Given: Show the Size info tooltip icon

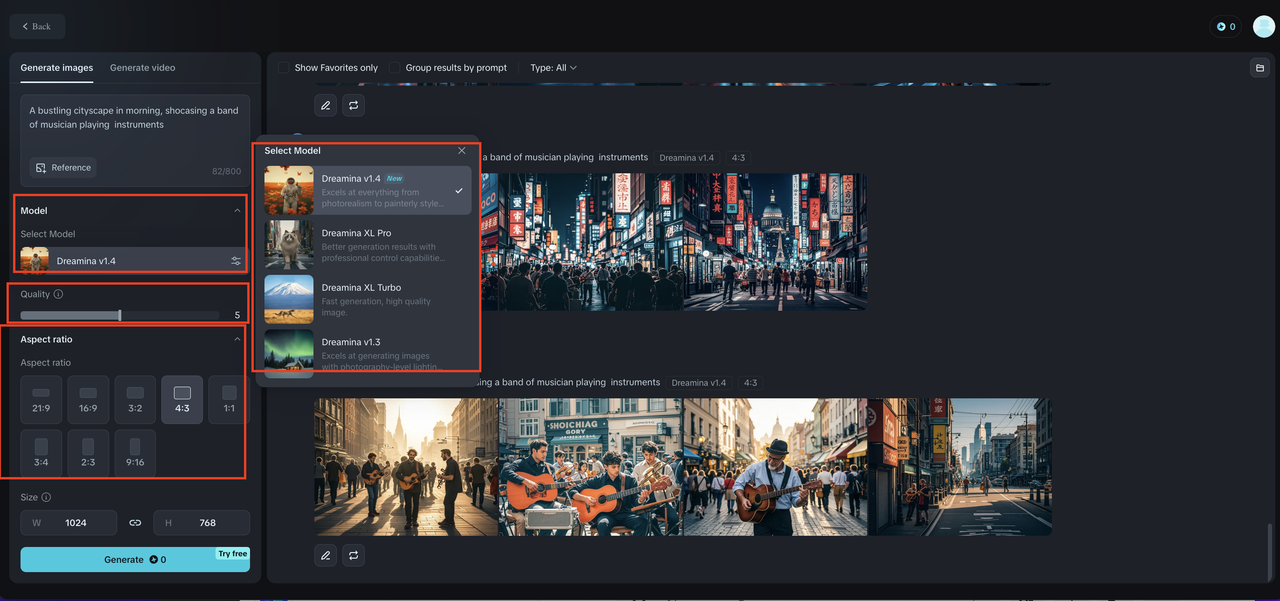Looking at the screenshot, I should [46, 497].
